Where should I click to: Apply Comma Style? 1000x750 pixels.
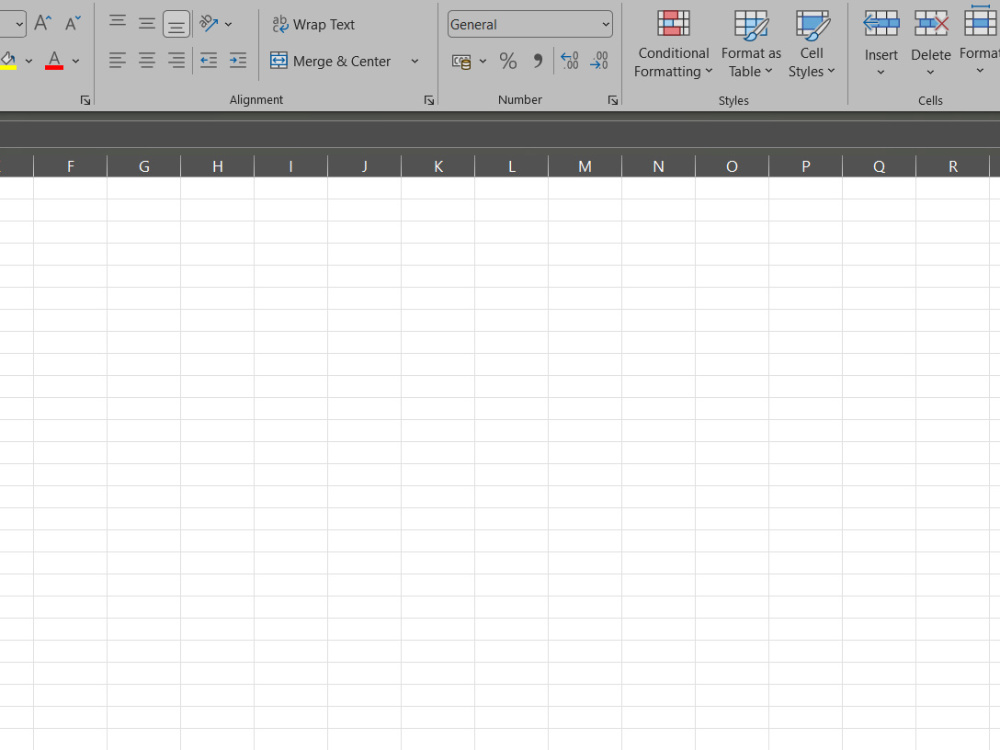pyautogui.click(x=538, y=61)
